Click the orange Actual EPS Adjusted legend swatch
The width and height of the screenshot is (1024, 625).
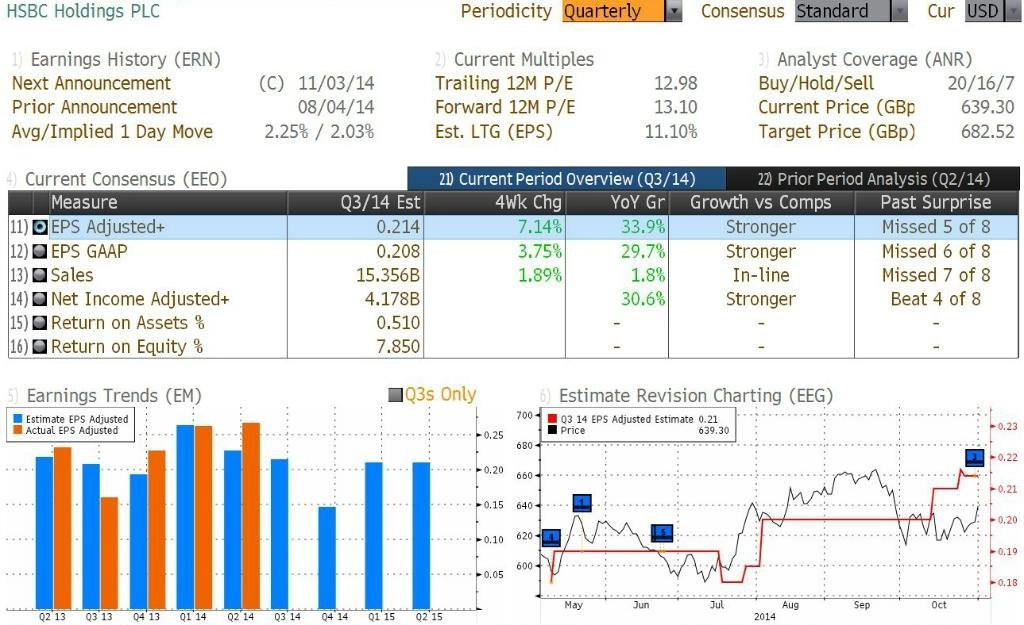[x=18, y=430]
